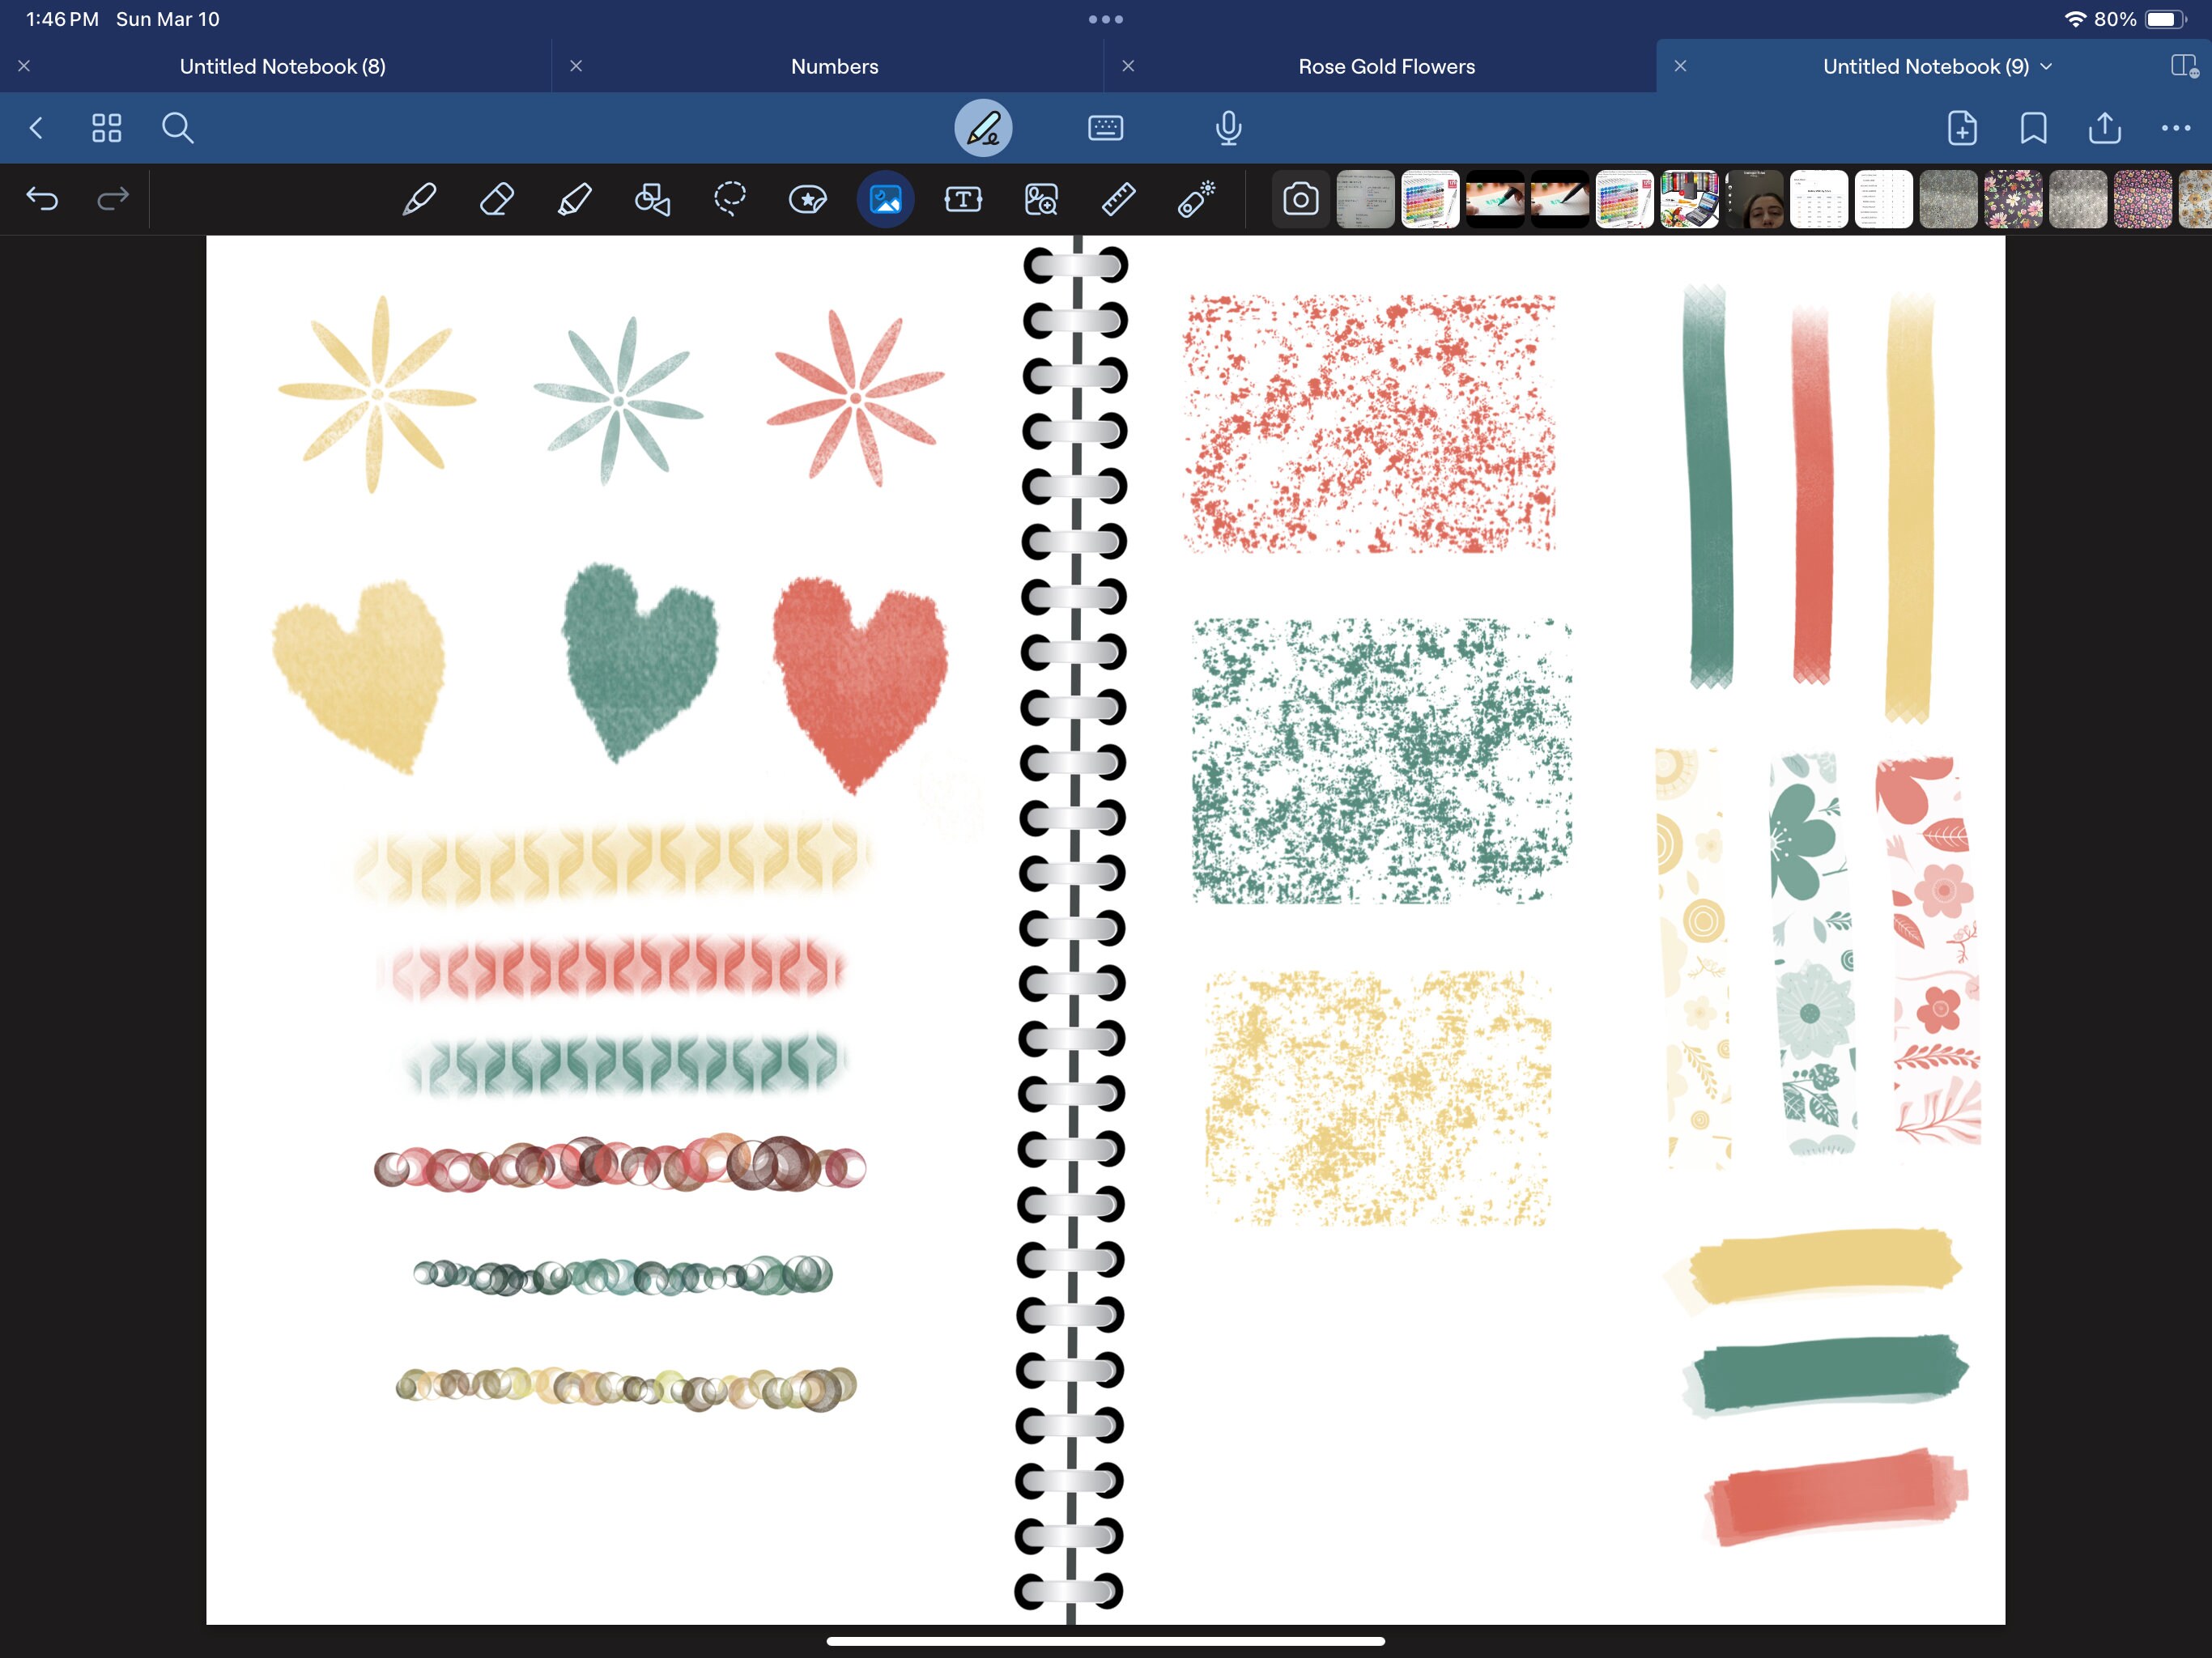Screen dimensions: 2212x1658
Task: Open multitasking three-dot menu at top
Action: coord(1105,19)
